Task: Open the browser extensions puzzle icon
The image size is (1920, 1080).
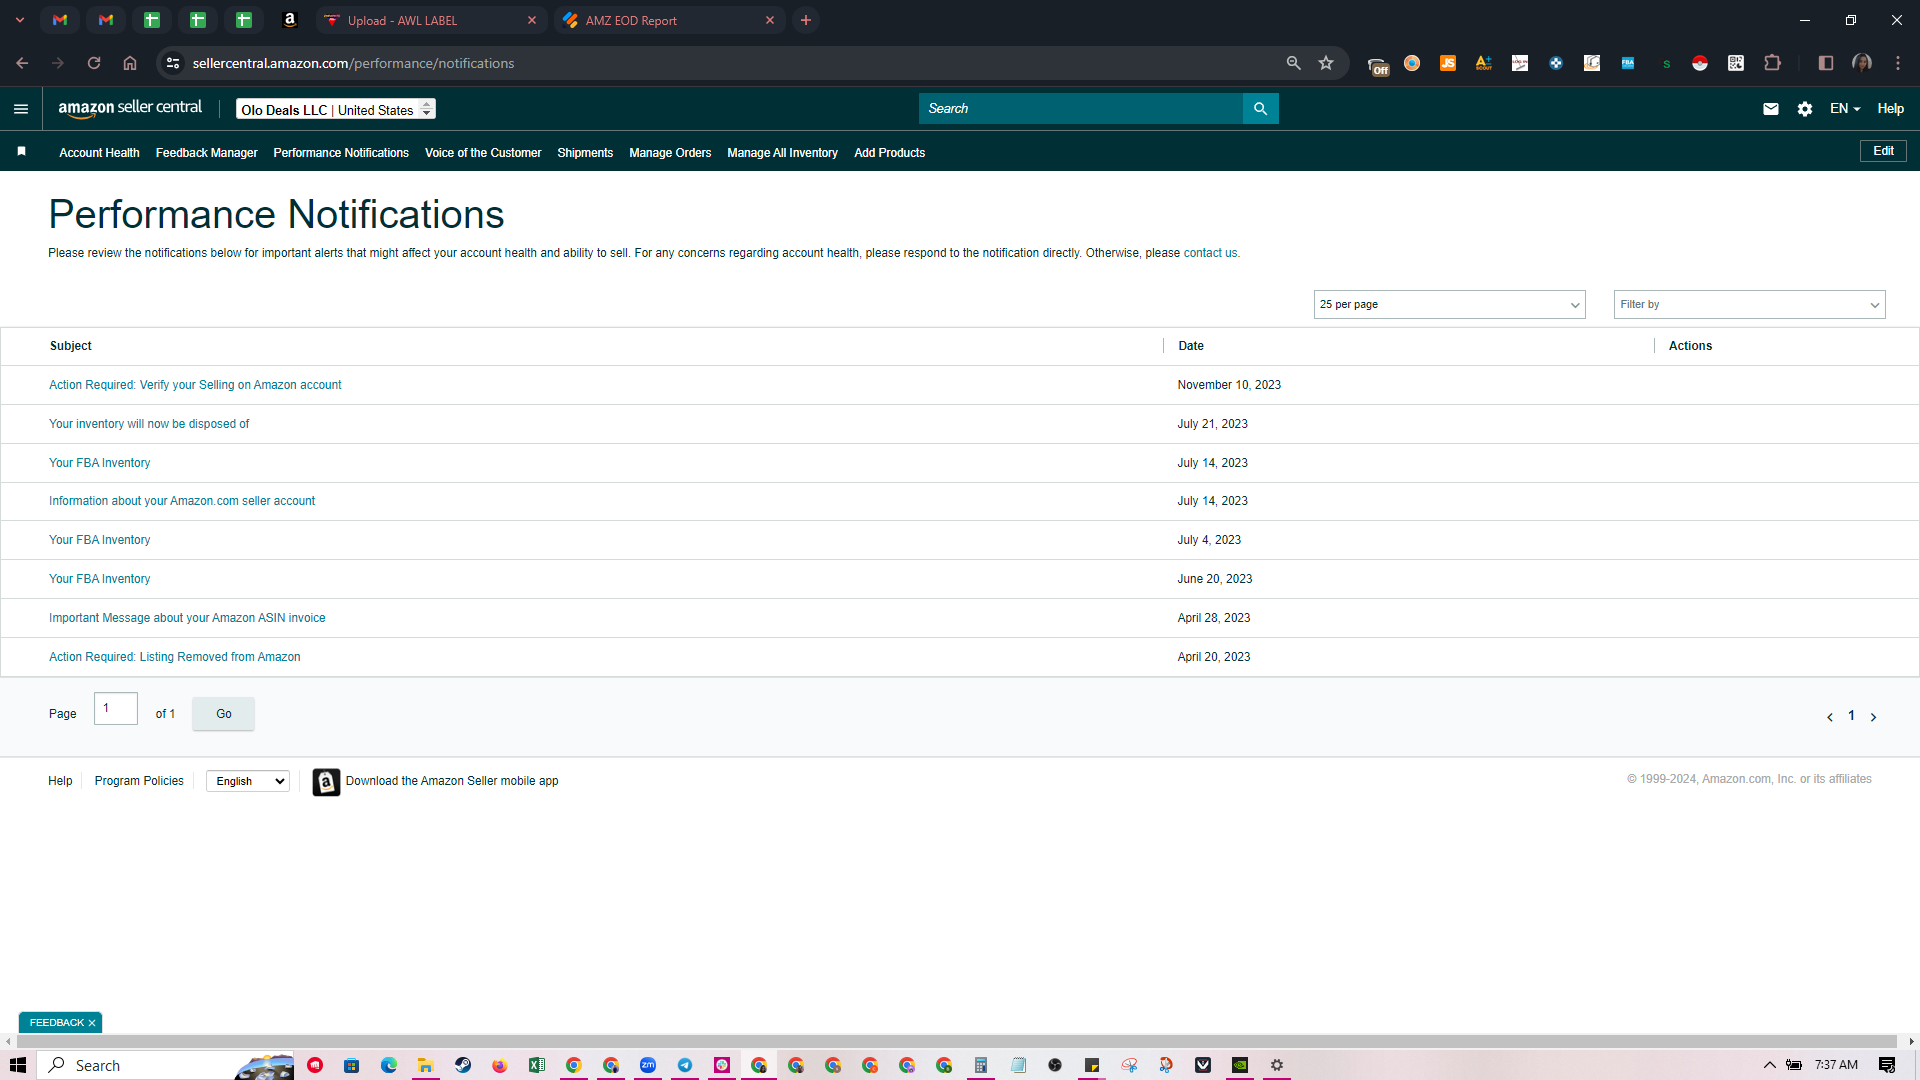Action: coord(1773,63)
